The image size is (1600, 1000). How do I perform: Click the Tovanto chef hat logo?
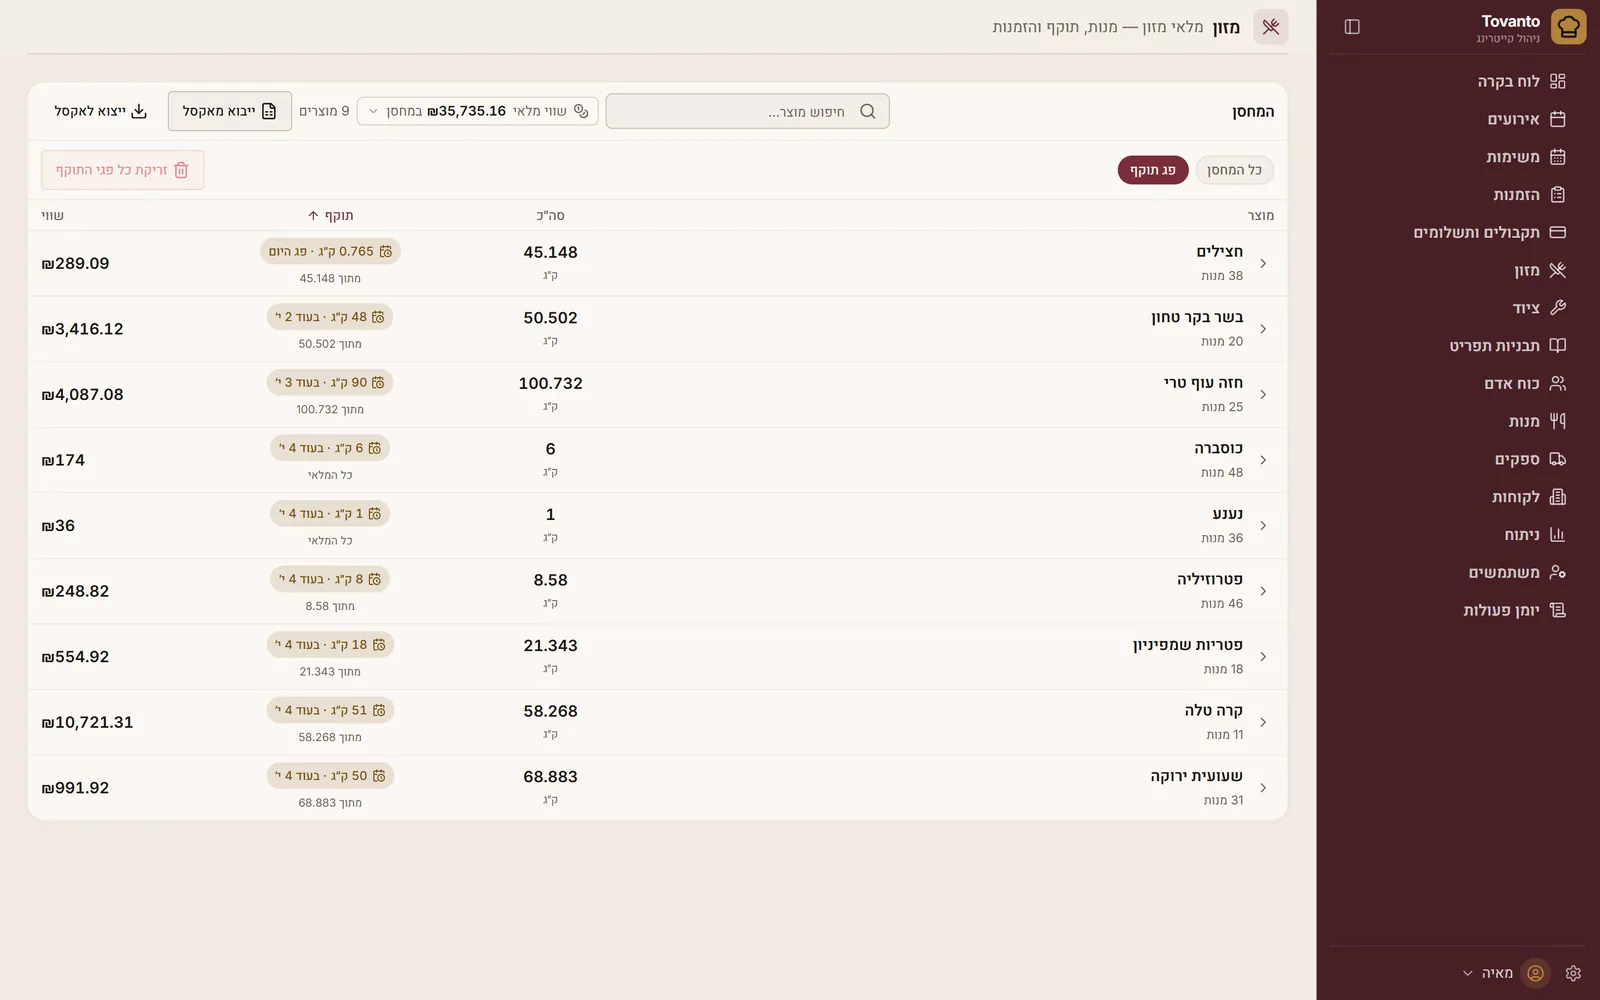[1568, 27]
